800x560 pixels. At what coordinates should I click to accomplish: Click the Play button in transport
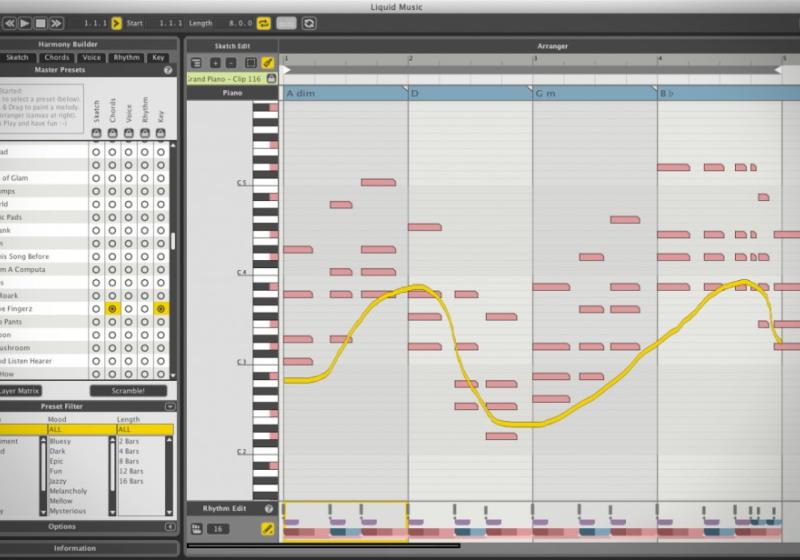[x=24, y=22]
